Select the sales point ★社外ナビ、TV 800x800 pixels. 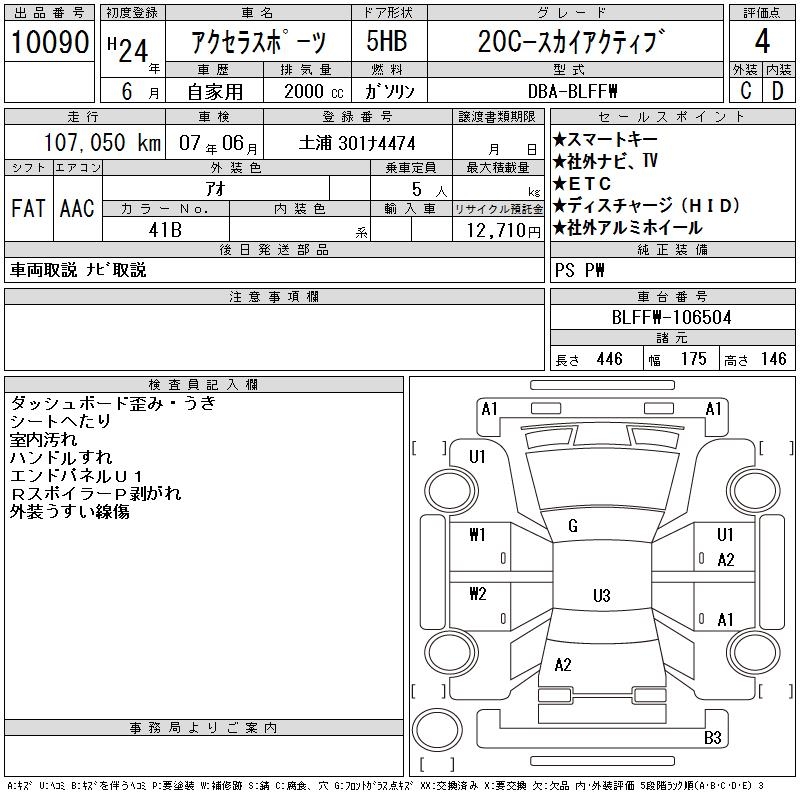605,162
